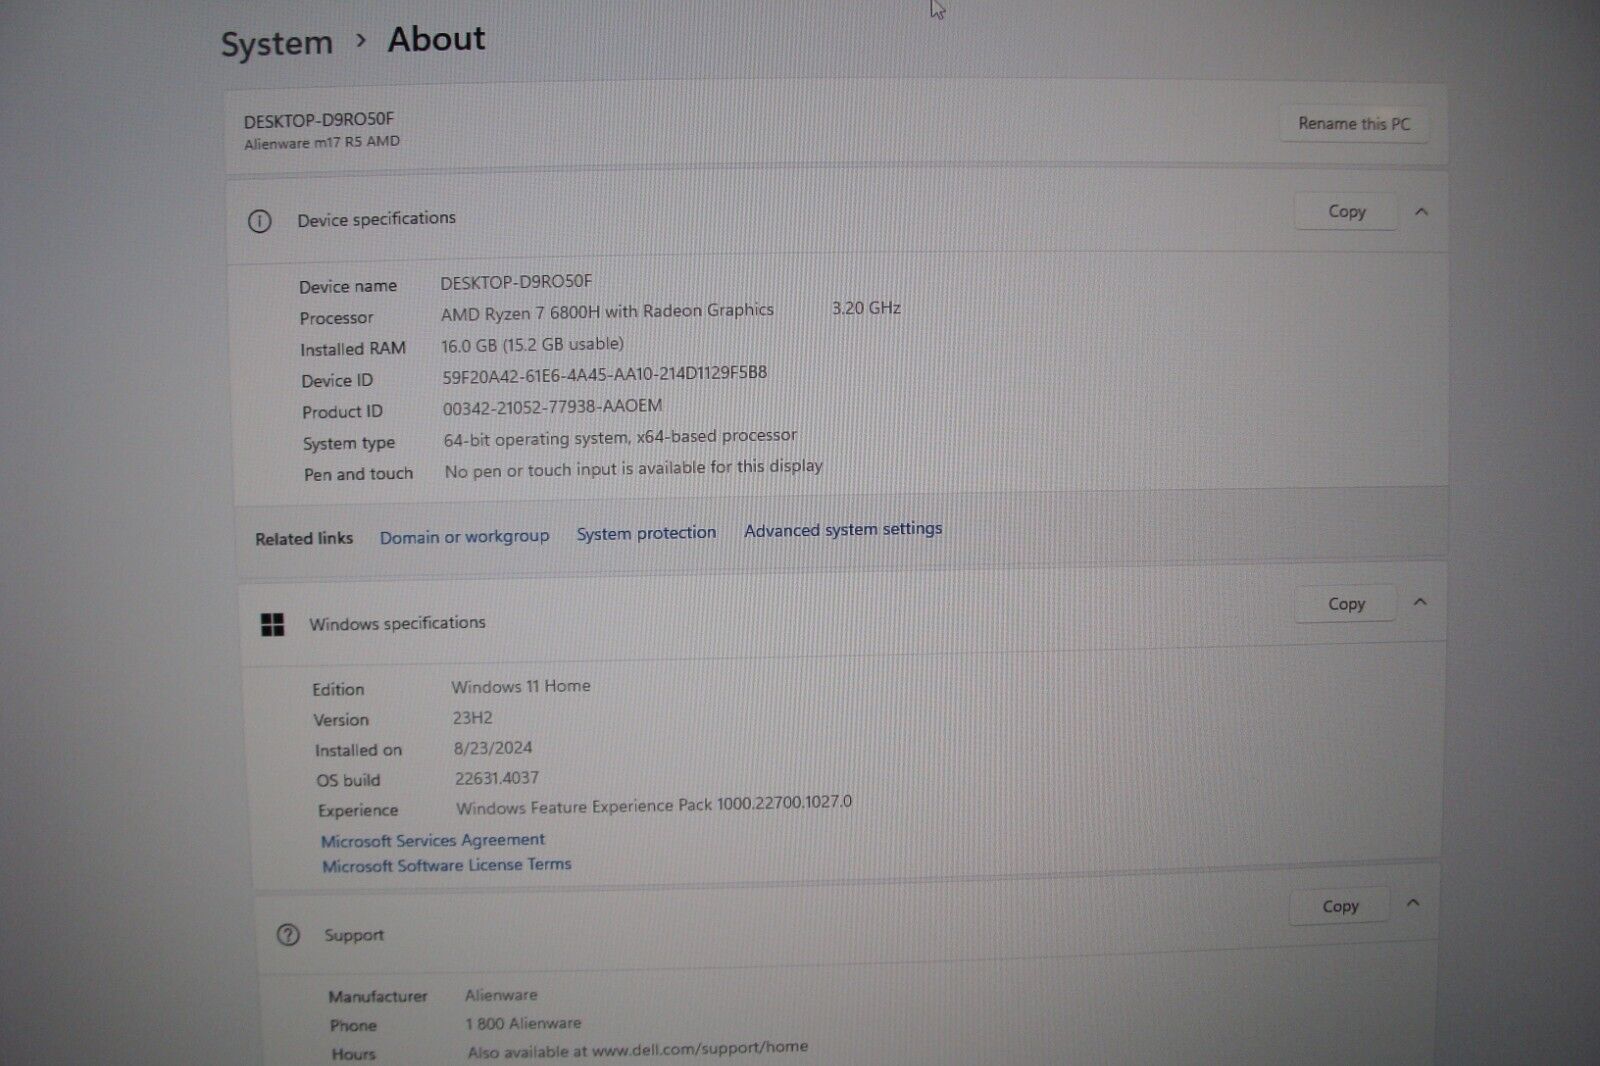This screenshot has width=1600, height=1066.
Task: Select the Device ID value 59F20A42-61E6-4A45-AA10-214D1129F5B8
Action: coord(605,374)
